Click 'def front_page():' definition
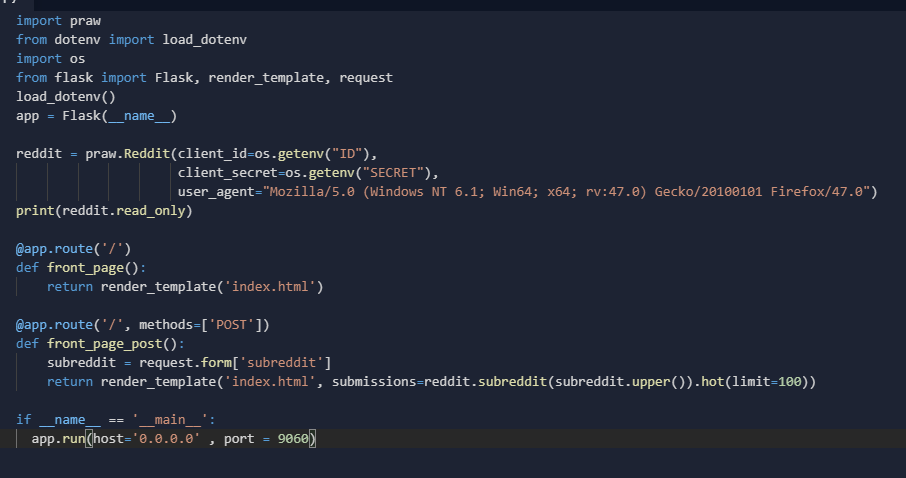 [x=81, y=268]
